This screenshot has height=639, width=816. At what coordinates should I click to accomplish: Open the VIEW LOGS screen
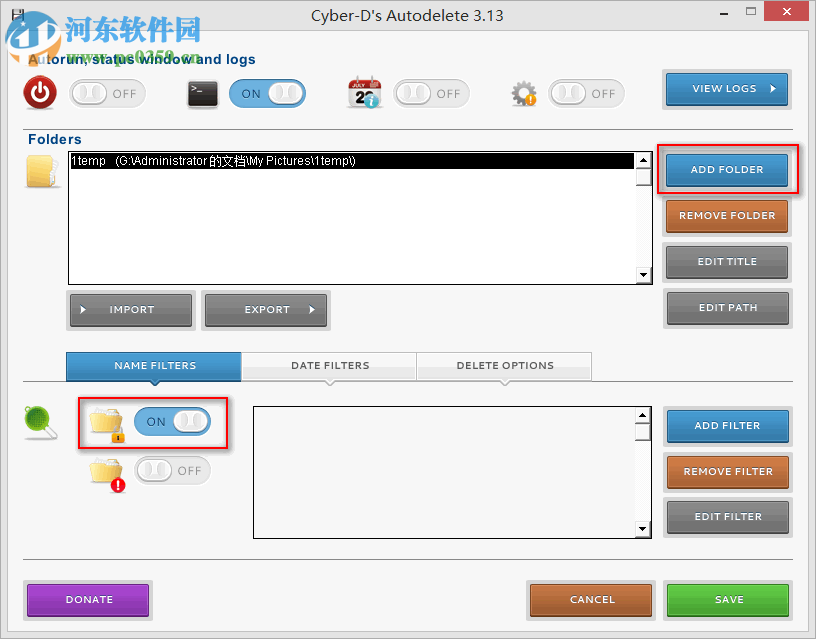click(x=726, y=89)
